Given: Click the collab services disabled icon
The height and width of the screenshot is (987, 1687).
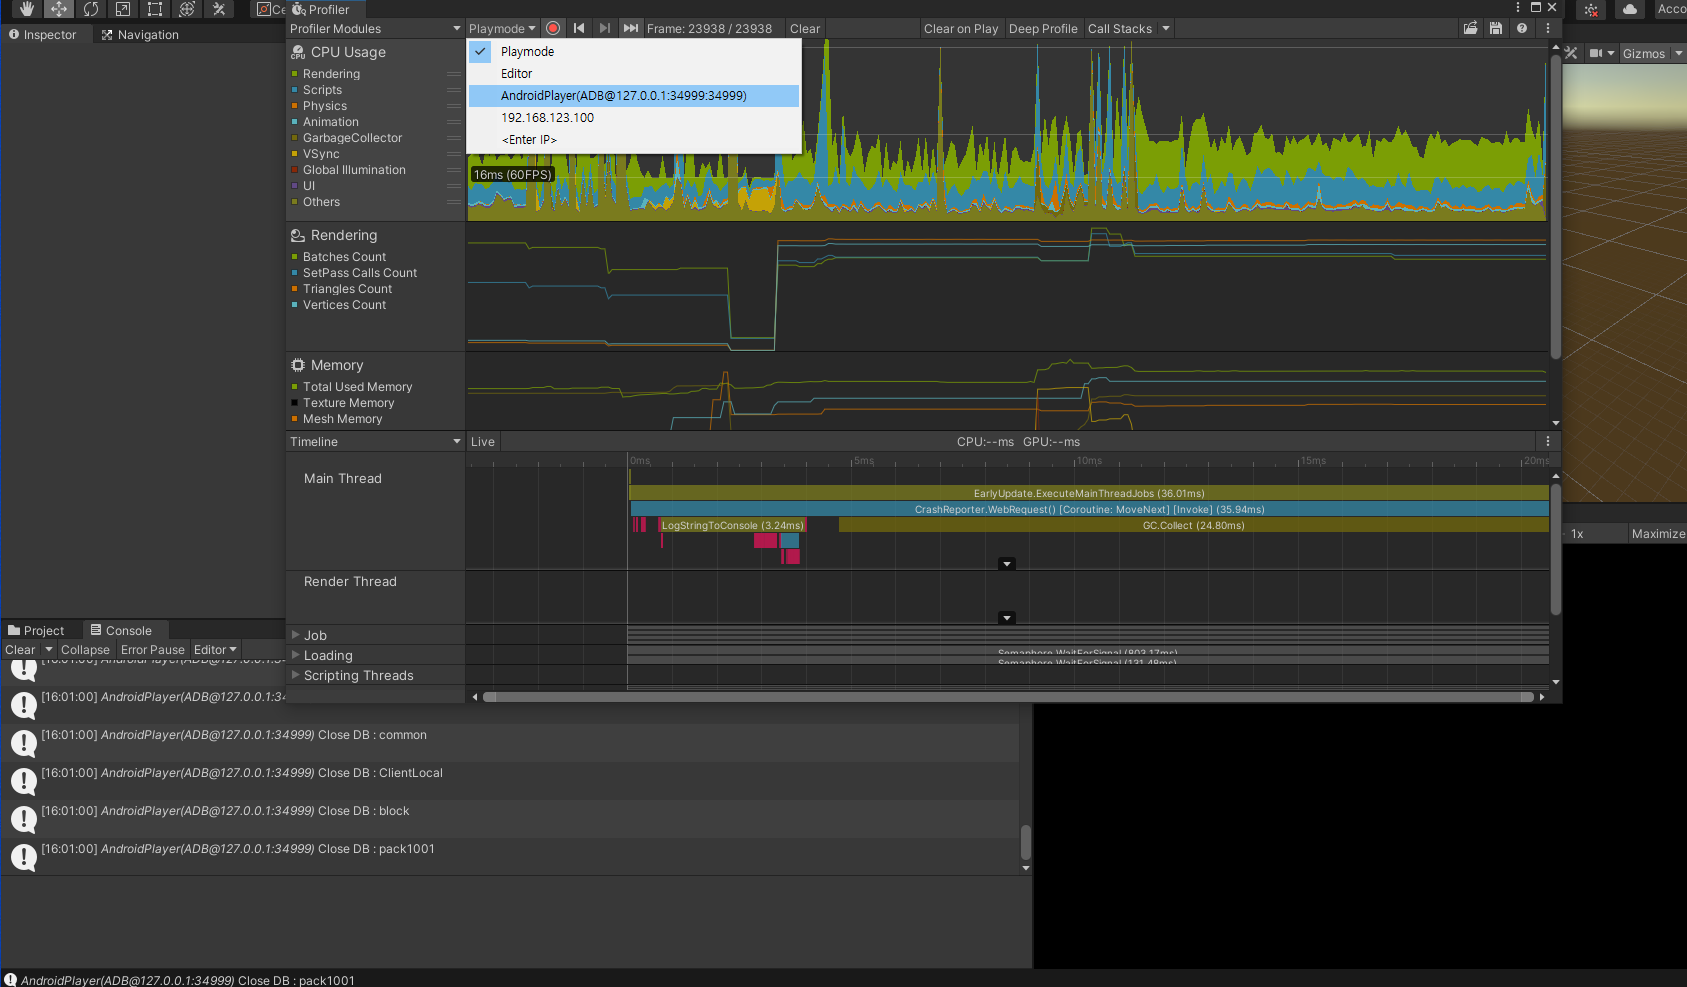Looking at the screenshot, I should click(x=1591, y=10).
